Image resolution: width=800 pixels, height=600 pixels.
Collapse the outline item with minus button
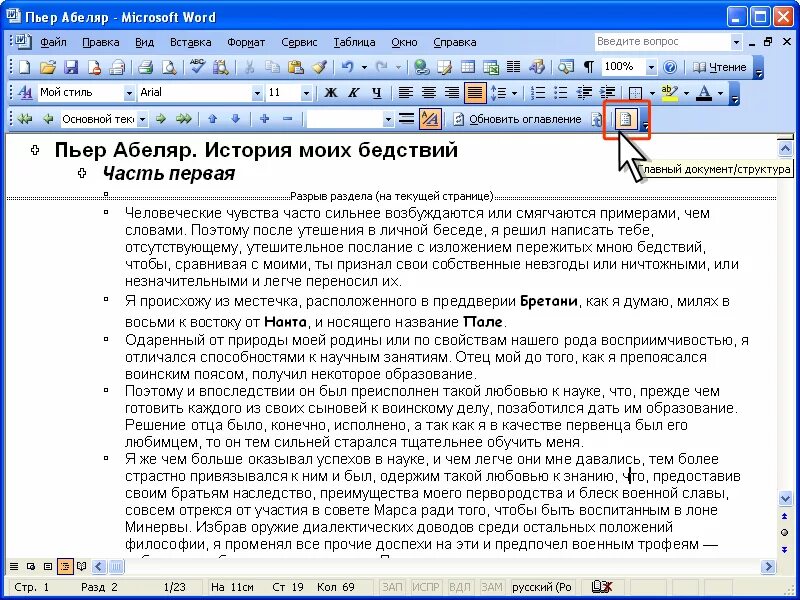[288, 119]
